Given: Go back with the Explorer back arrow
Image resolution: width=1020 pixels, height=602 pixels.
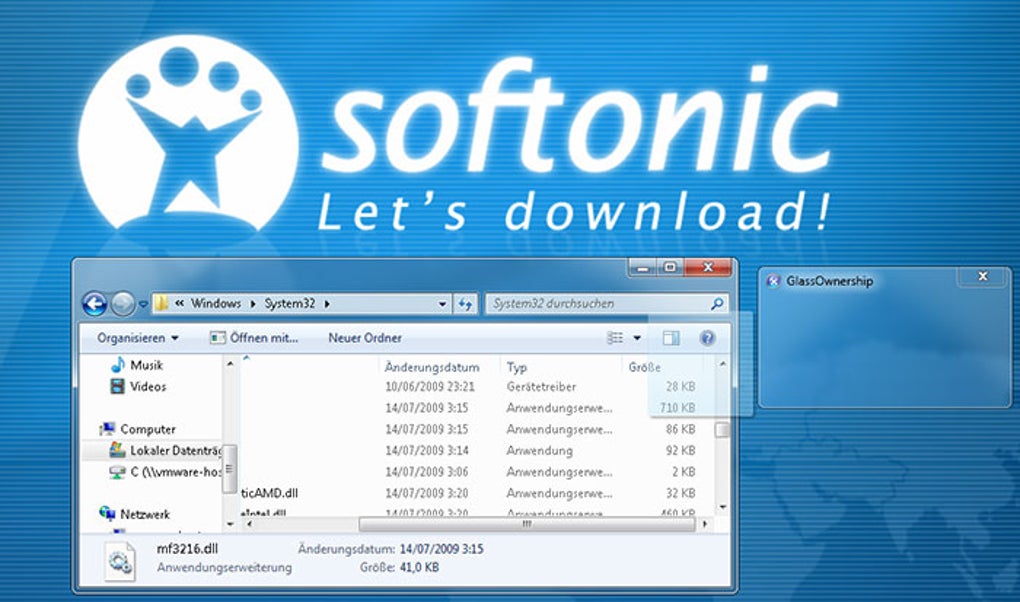Looking at the screenshot, I should point(95,303).
